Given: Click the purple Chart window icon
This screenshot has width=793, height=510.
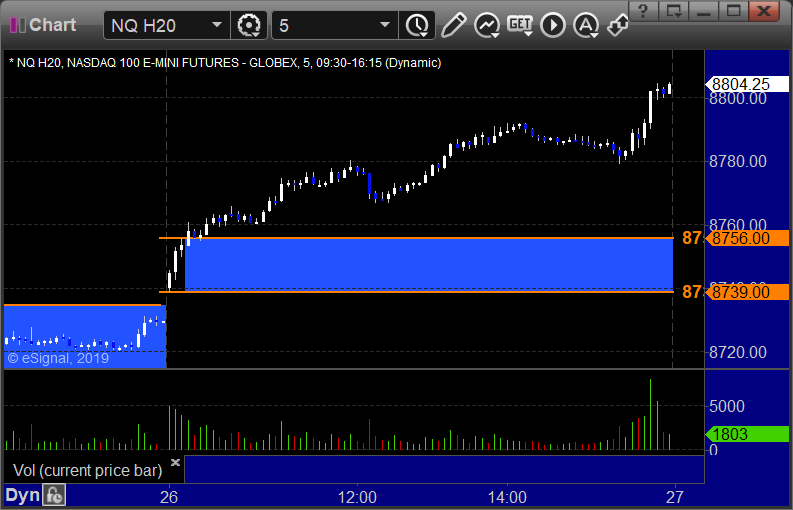Looking at the screenshot, I should 18,25.
